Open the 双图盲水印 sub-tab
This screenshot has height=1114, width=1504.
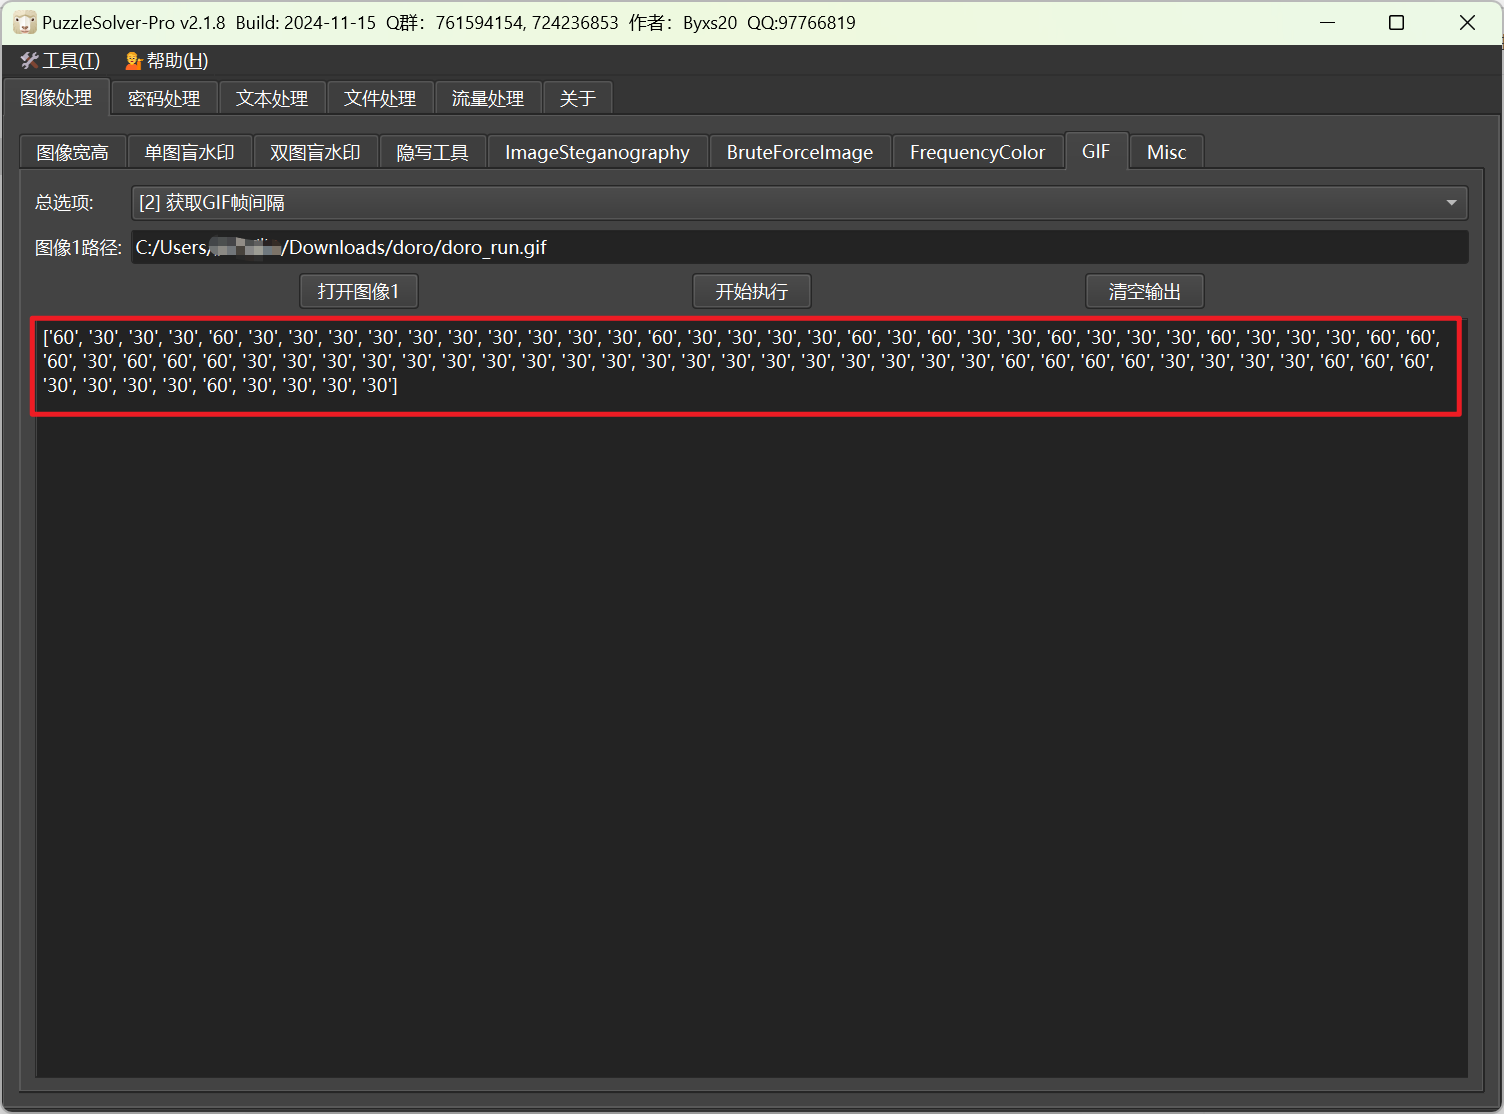[x=315, y=153]
